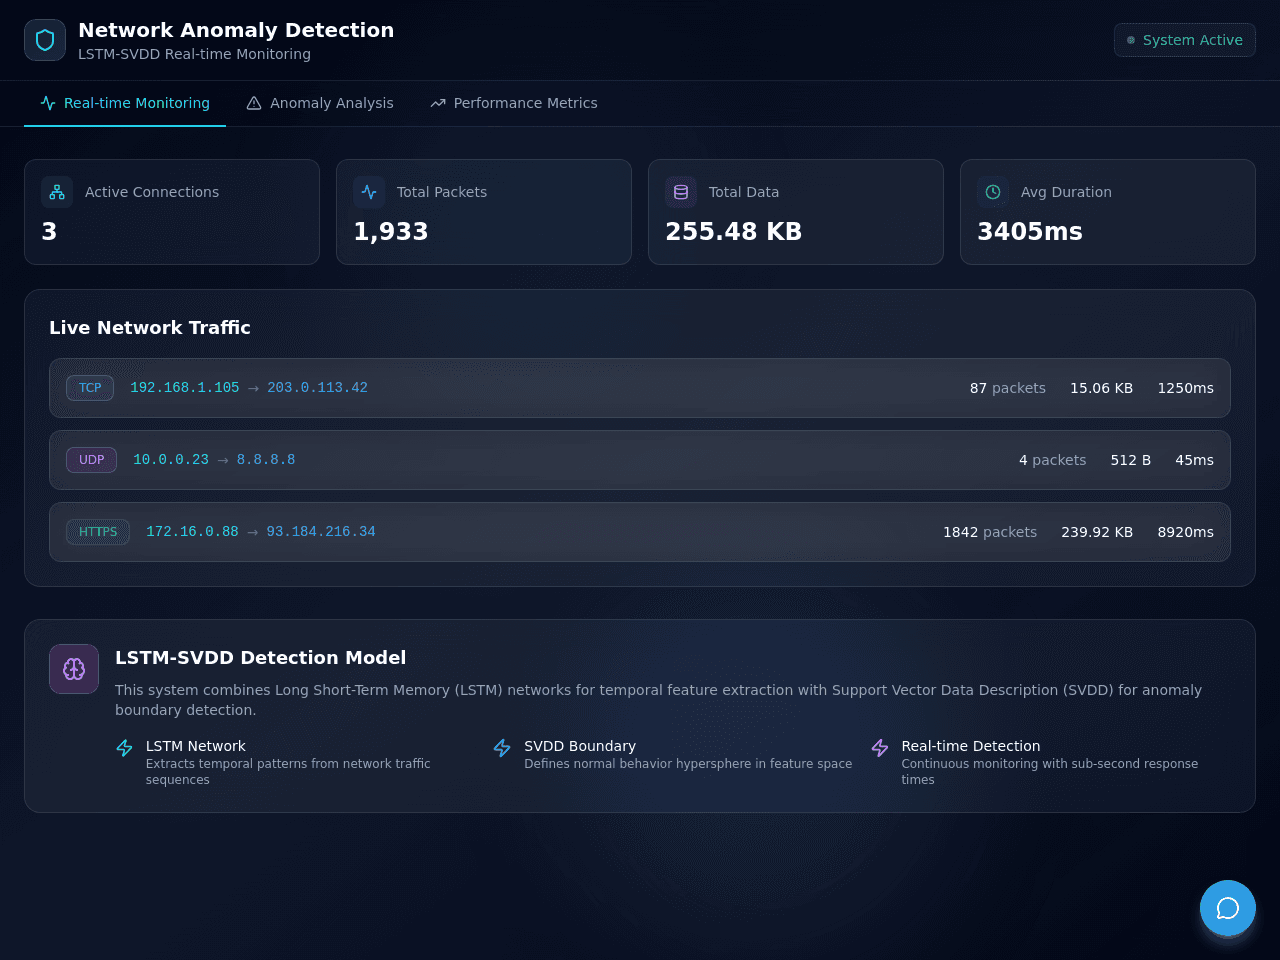Click the shield logo icon in header
This screenshot has height=960, width=1280.
pos(45,40)
